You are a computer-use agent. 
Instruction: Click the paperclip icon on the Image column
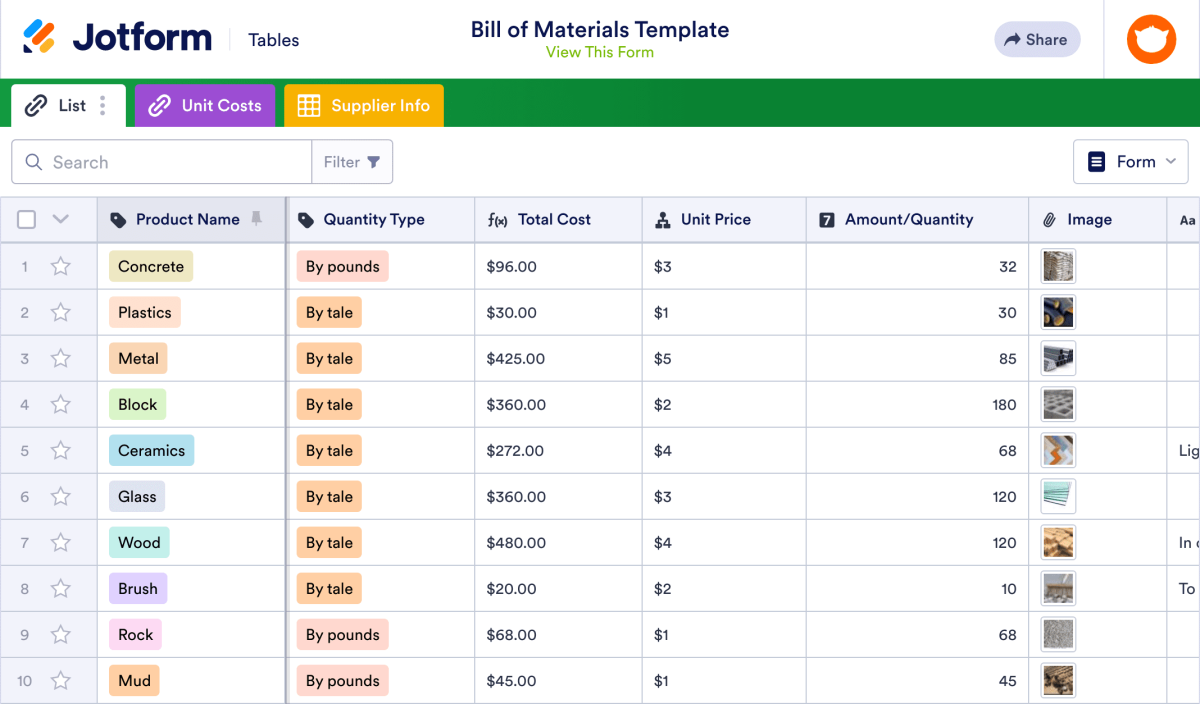coord(1049,219)
